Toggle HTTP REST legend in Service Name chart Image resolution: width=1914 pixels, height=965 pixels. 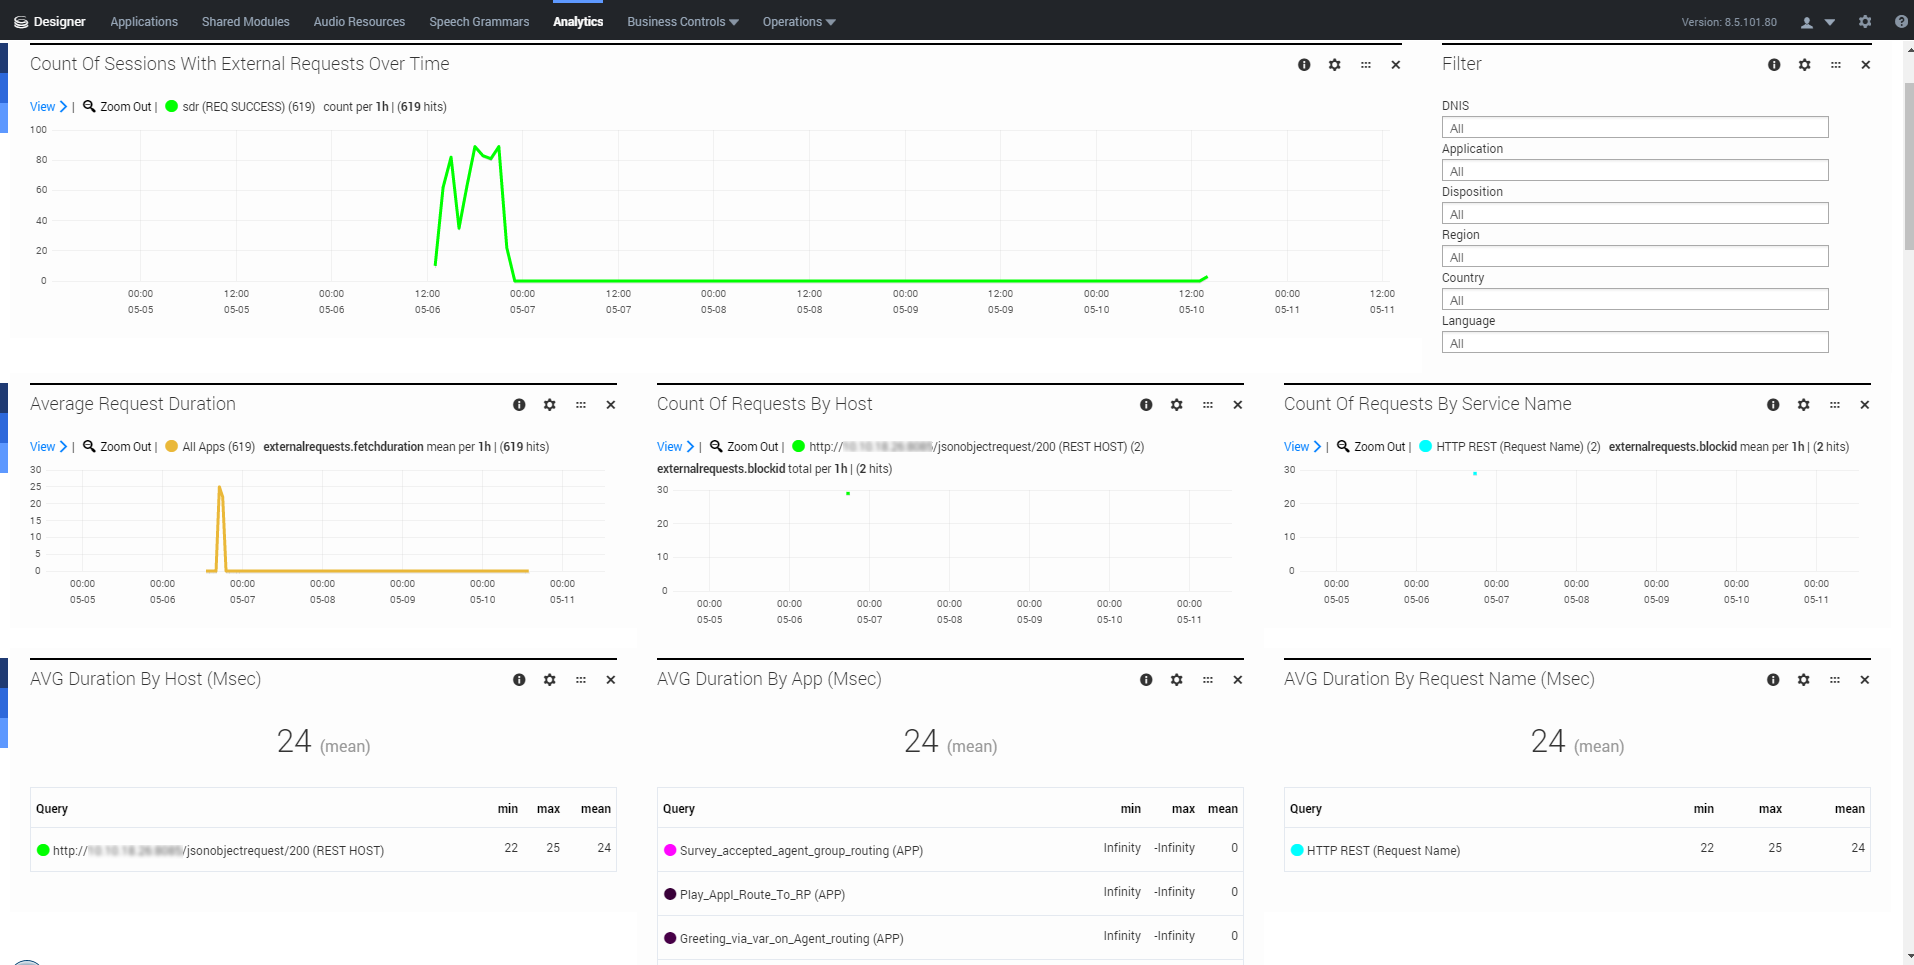1425,447
